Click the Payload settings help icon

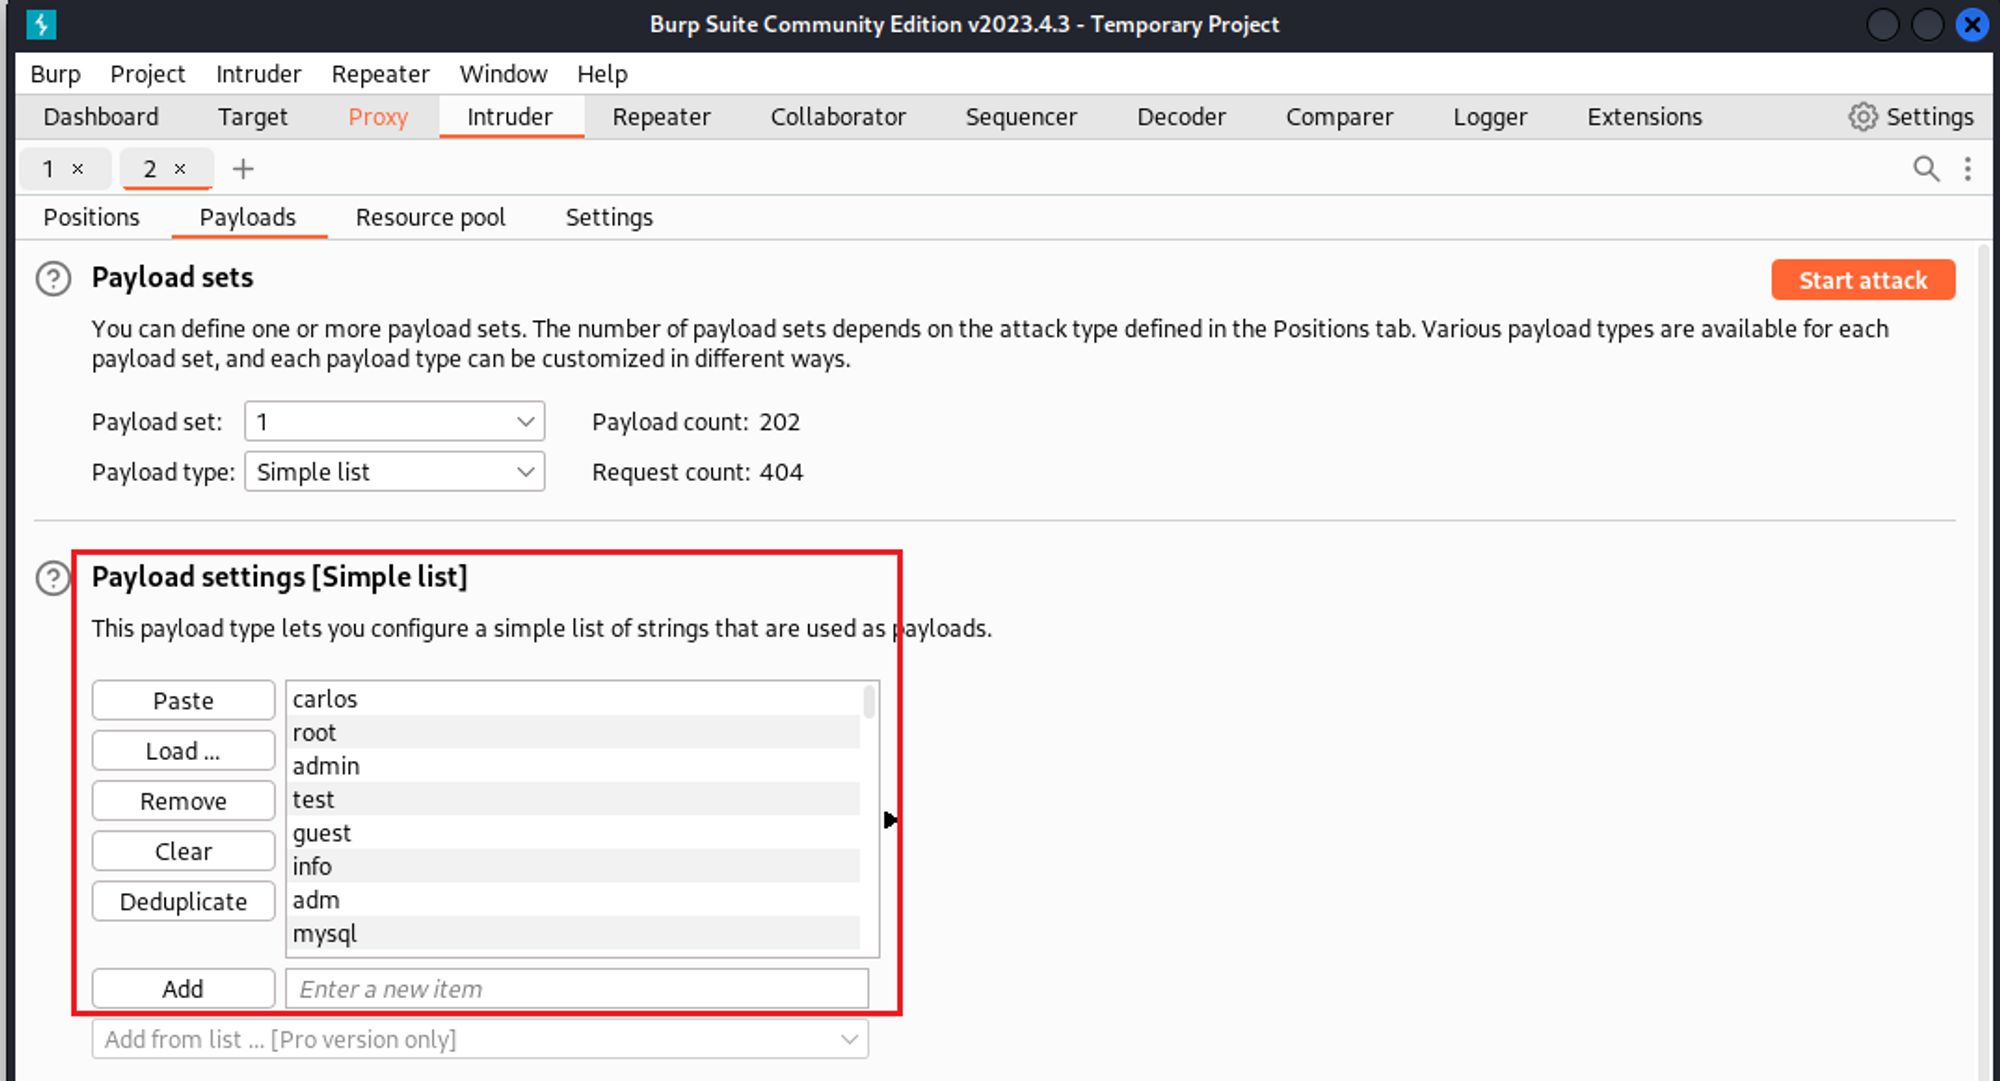coord(52,578)
